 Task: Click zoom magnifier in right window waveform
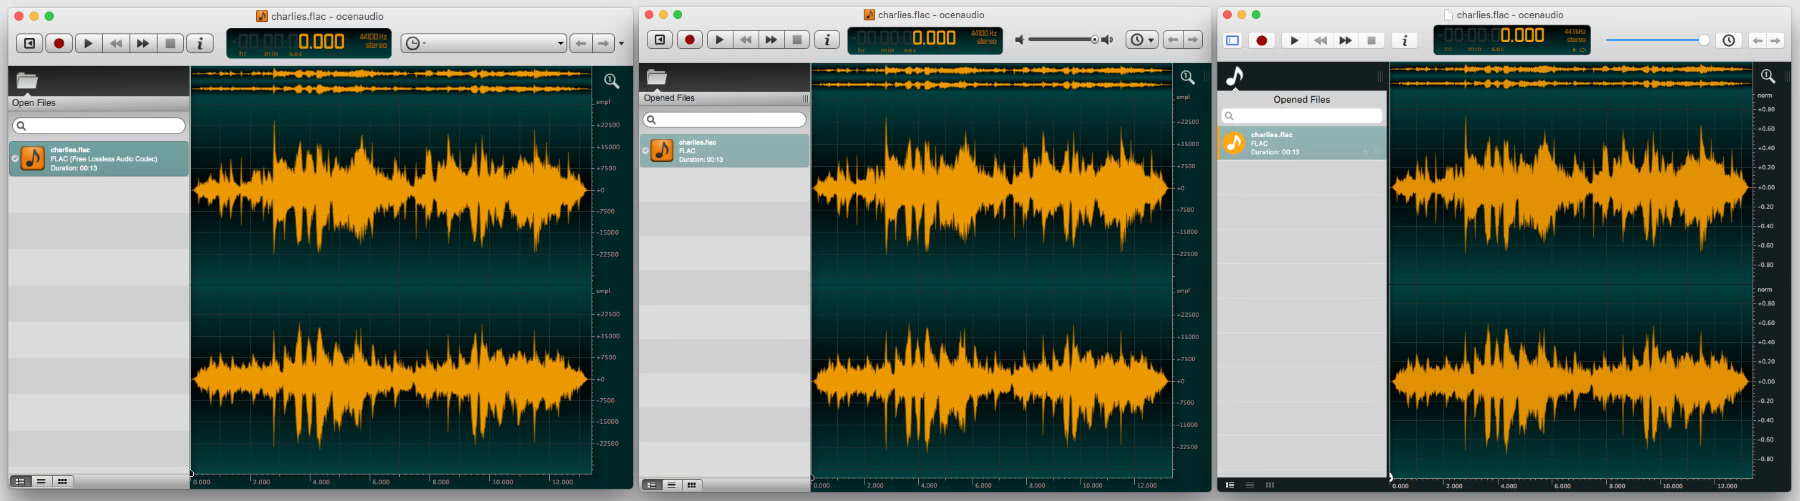pyautogui.click(x=1768, y=76)
